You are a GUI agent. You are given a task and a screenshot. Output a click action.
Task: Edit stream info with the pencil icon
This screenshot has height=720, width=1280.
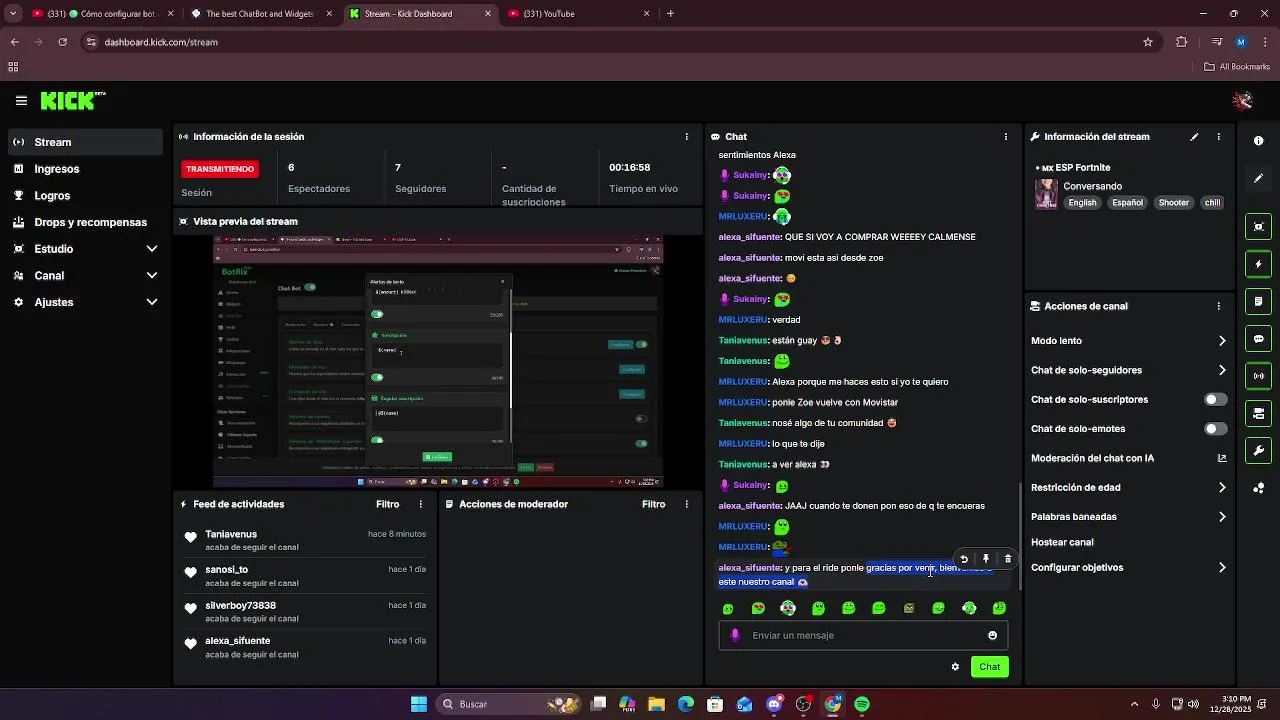click(1194, 137)
